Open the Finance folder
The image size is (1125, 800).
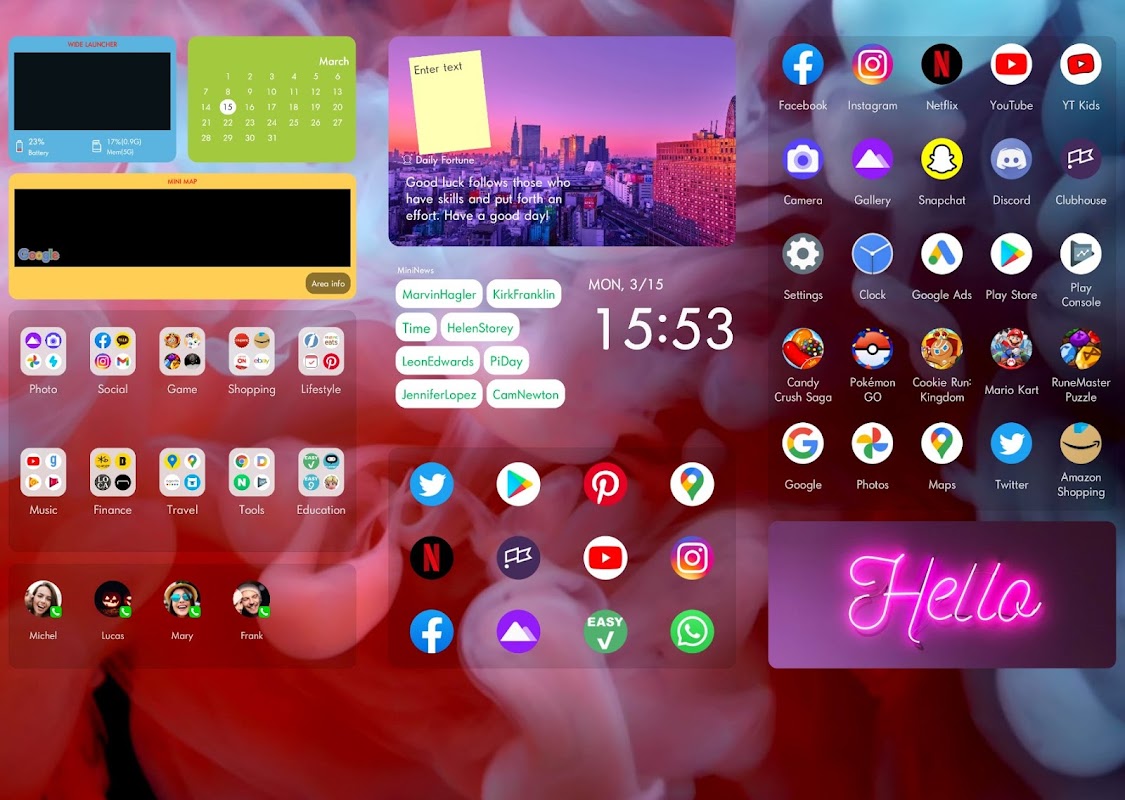(x=113, y=472)
